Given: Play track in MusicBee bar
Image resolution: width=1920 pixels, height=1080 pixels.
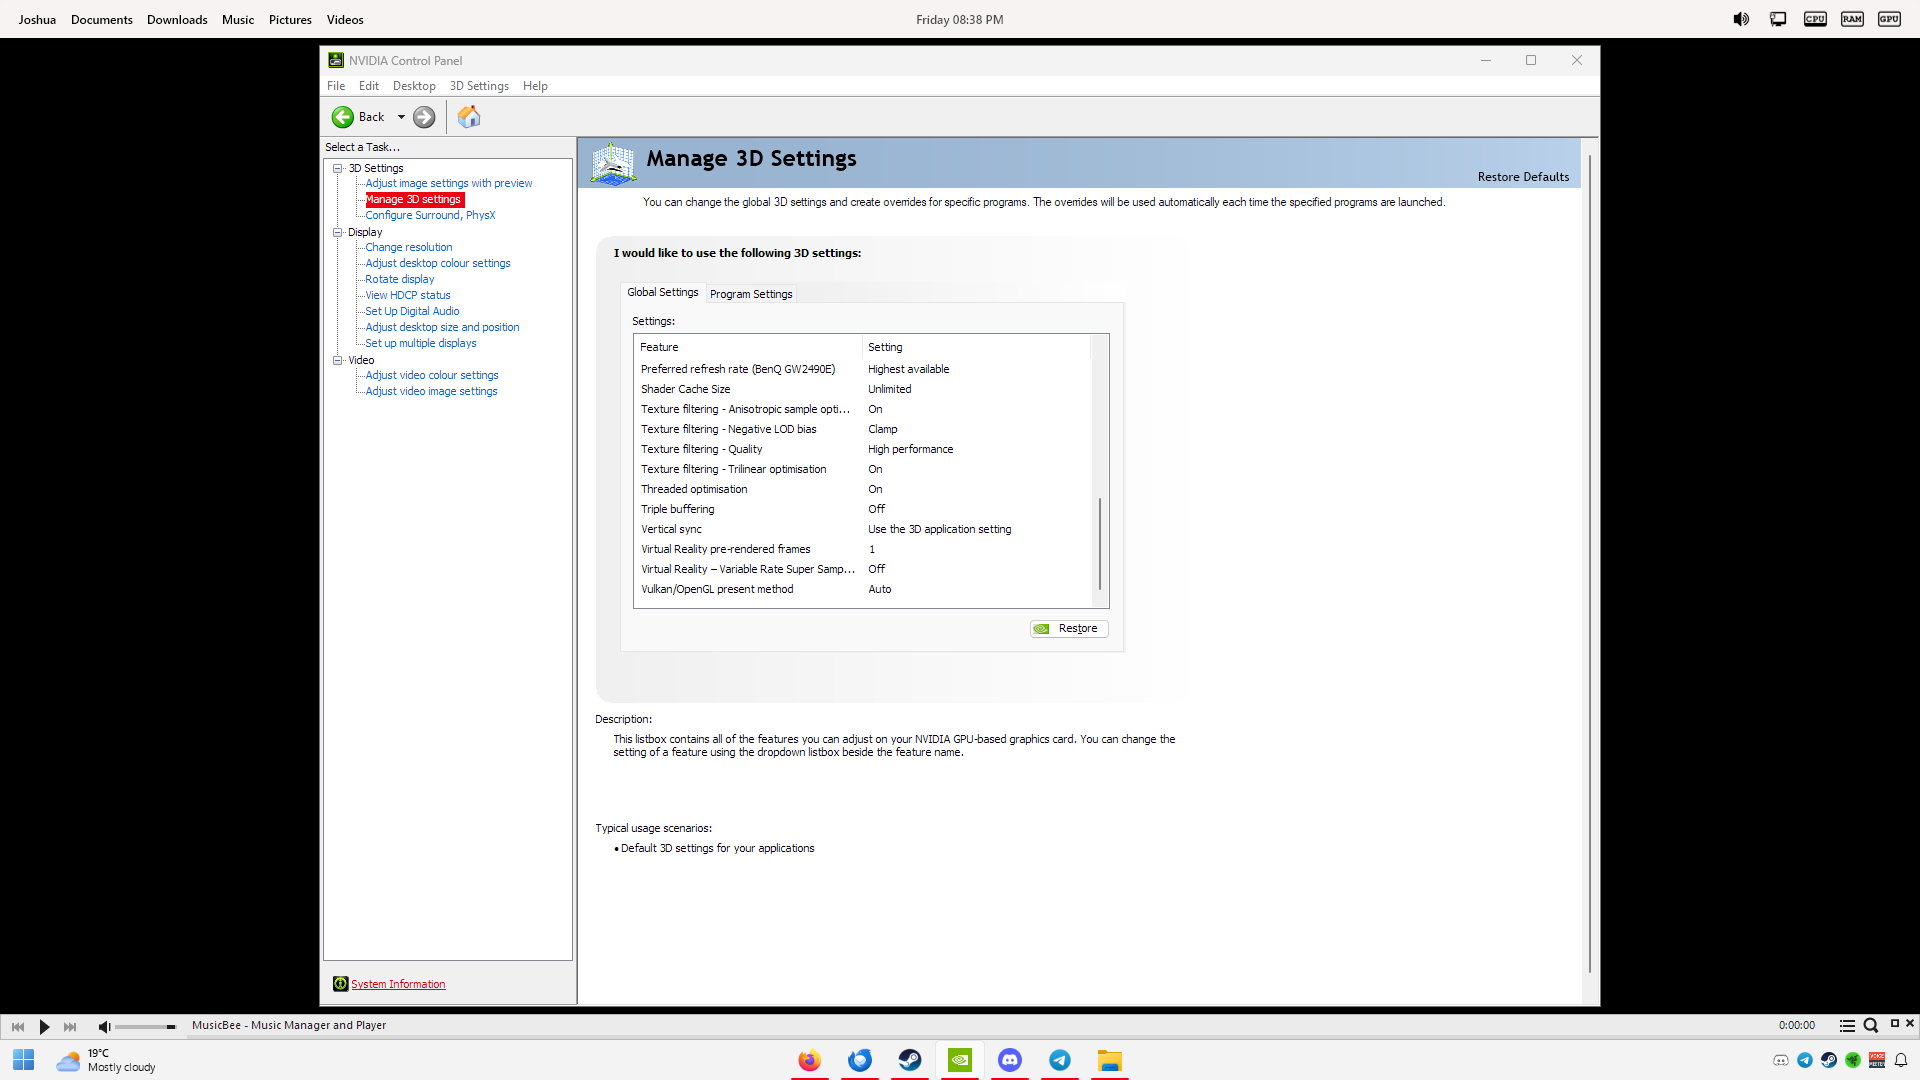Looking at the screenshot, I should click(44, 1026).
